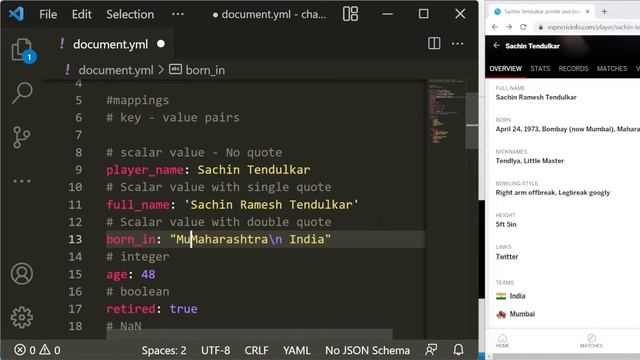Click the Mumbai team logo icon
640x360 pixels.
pyautogui.click(x=501, y=314)
